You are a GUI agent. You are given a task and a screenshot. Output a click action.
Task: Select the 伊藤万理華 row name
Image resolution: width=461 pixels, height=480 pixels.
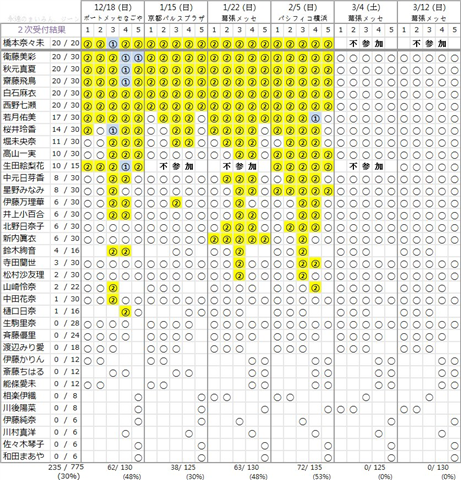[x=23, y=202]
